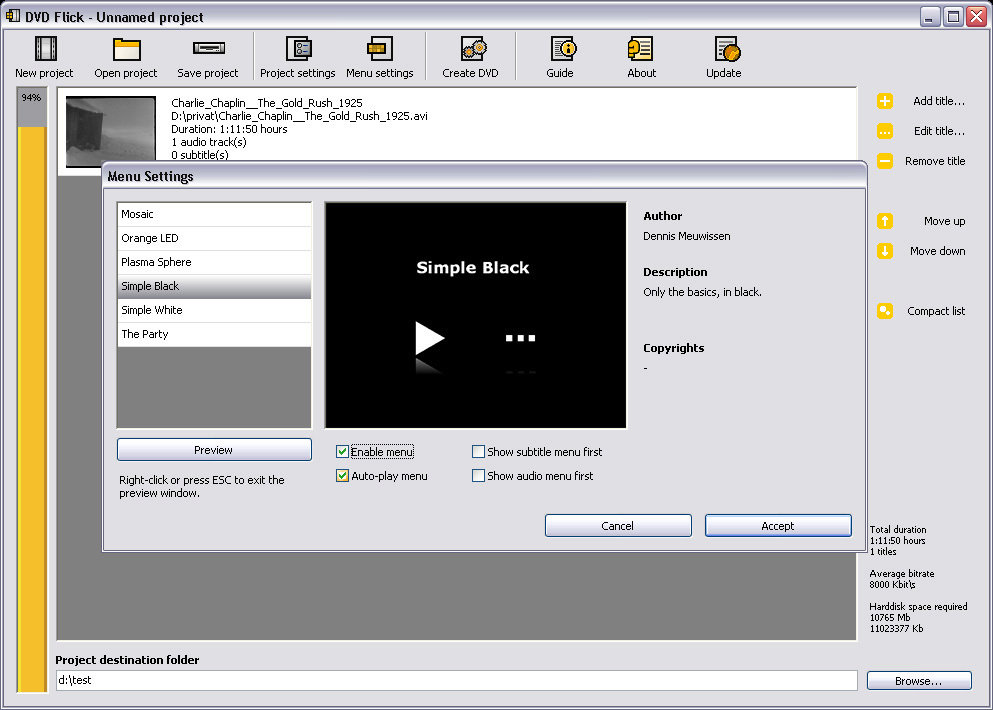Click the play triangle in the preview
Screen dimensions: 993x710
coord(429,338)
